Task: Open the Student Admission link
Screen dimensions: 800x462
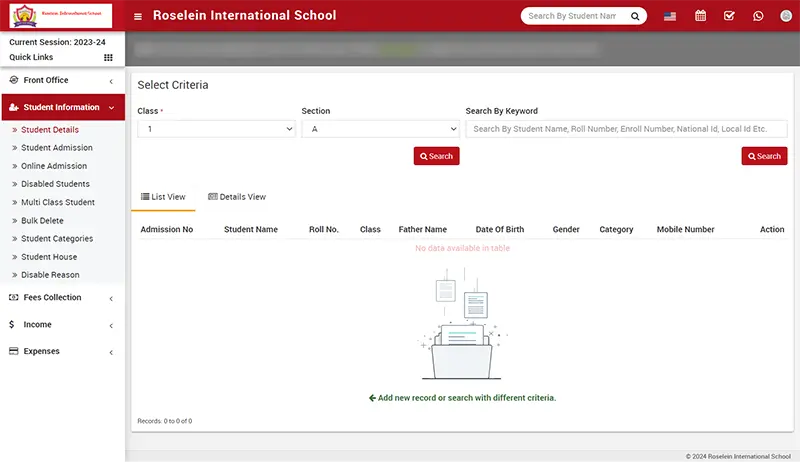Action: [x=57, y=148]
